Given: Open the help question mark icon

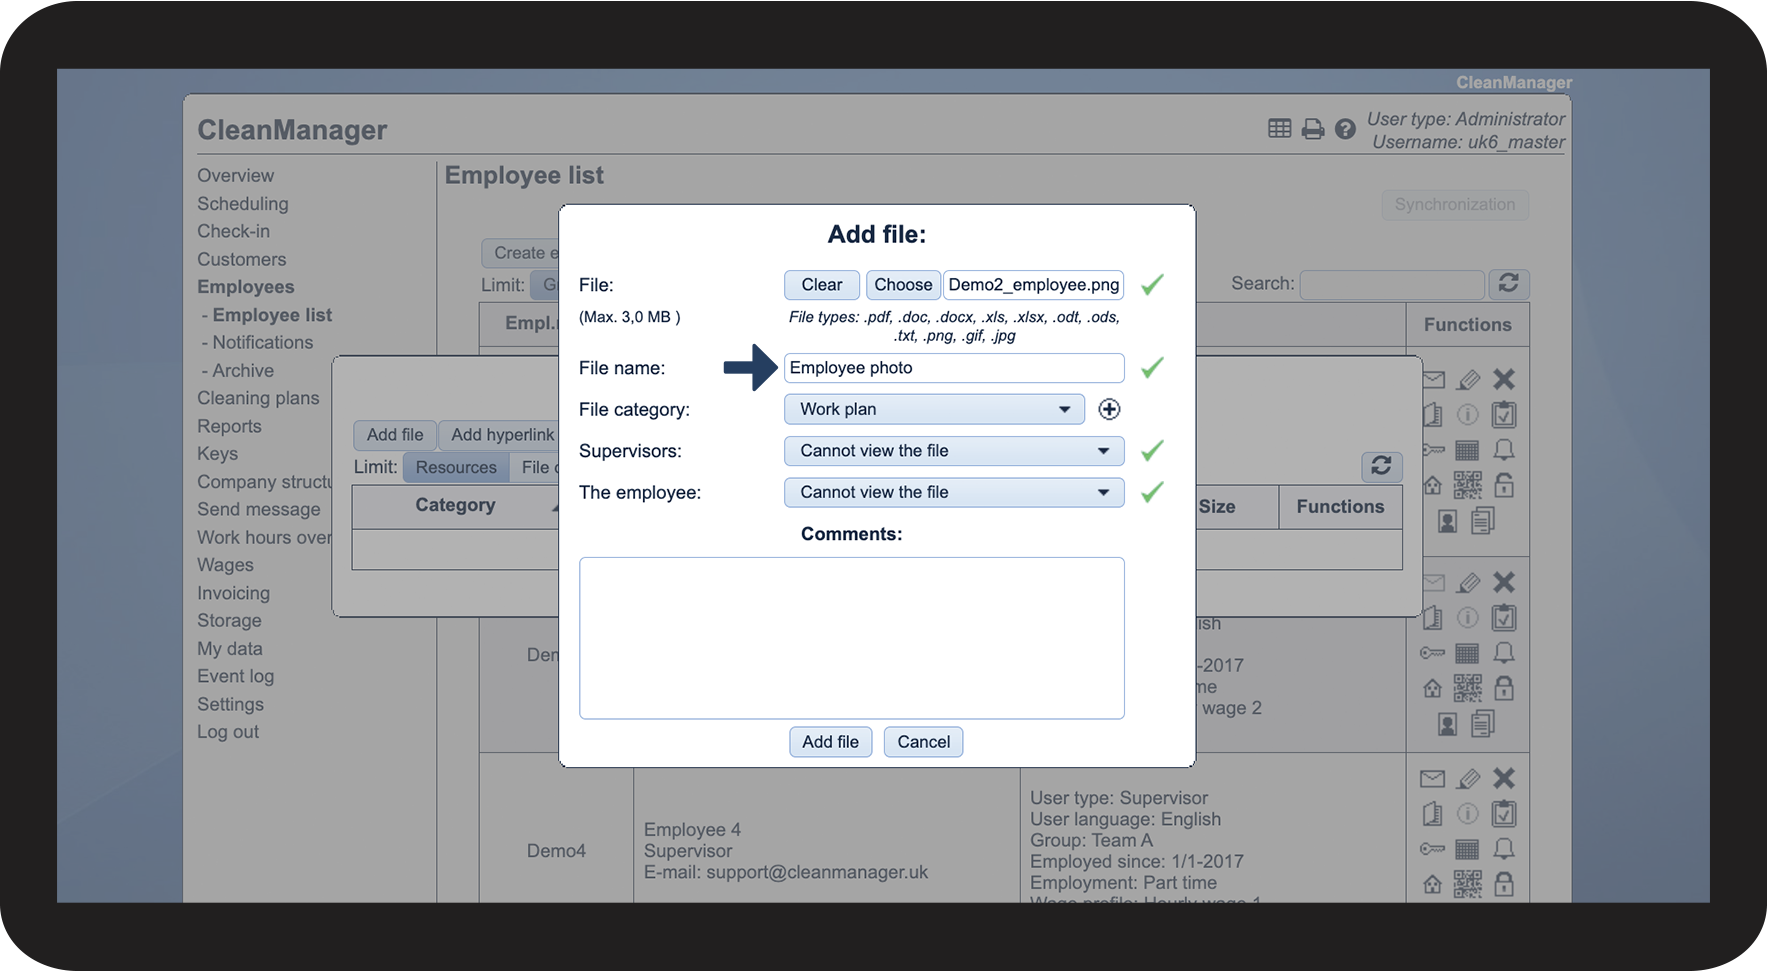Looking at the screenshot, I should pos(1345,129).
